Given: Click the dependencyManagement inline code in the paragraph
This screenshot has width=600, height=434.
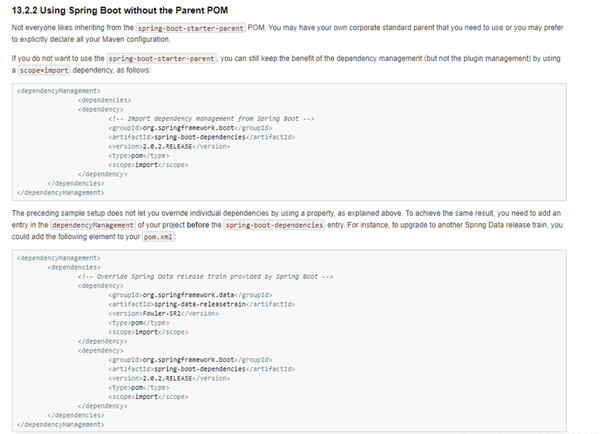Looking at the screenshot, I should (x=93, y=225).
